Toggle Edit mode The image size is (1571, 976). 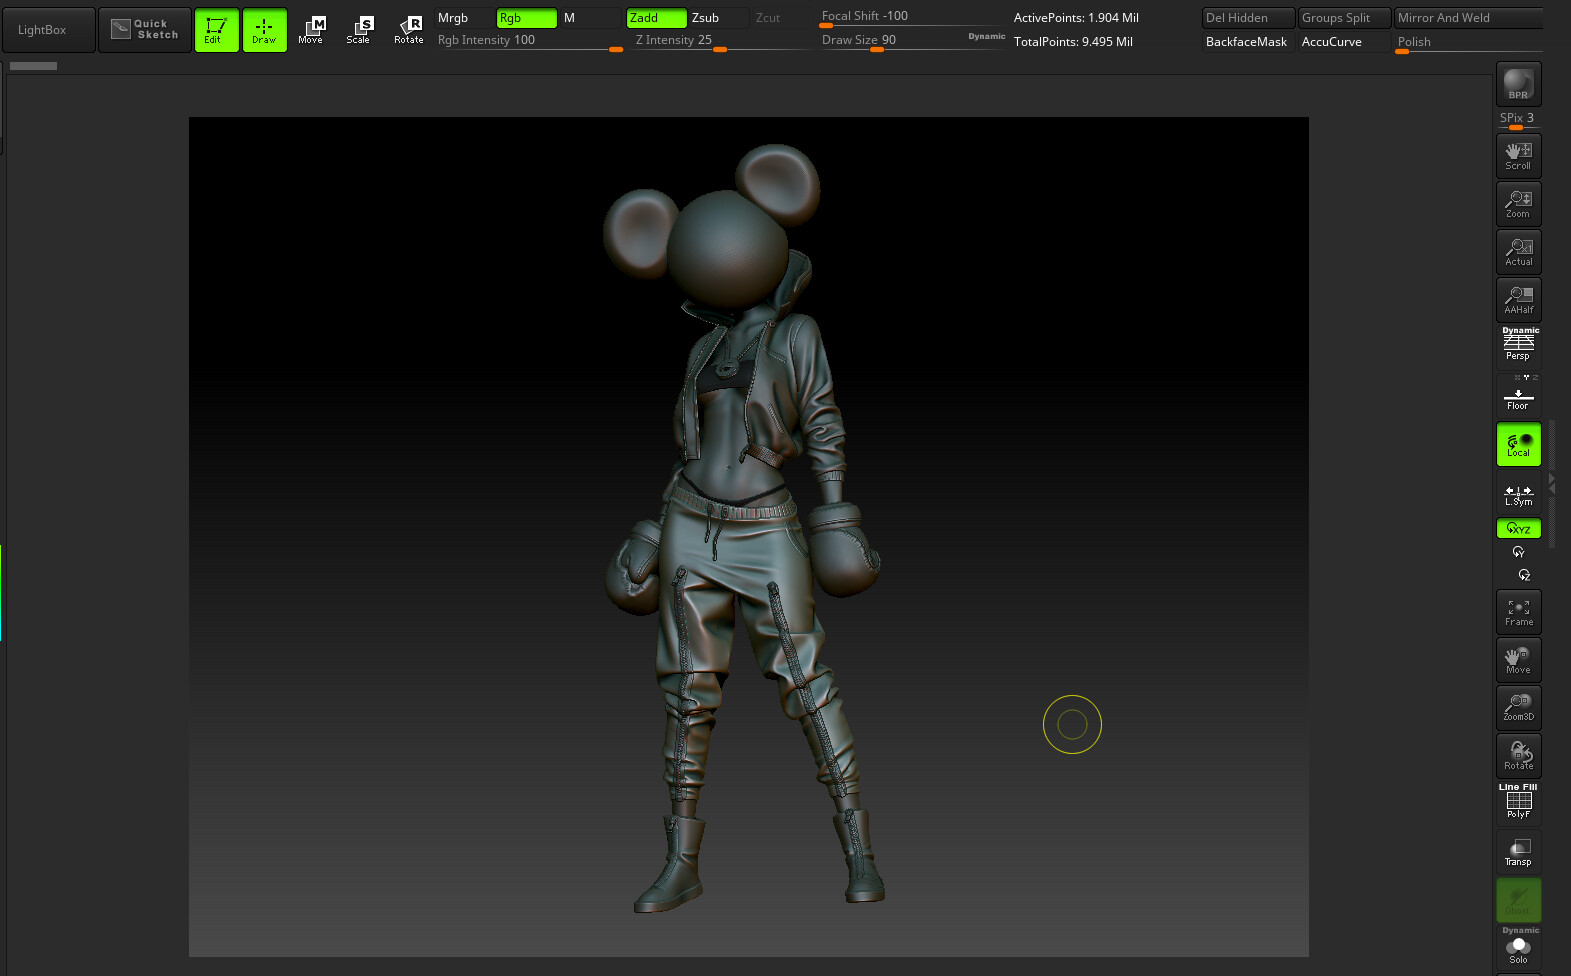pyautogui.click(x=216, y=30)
